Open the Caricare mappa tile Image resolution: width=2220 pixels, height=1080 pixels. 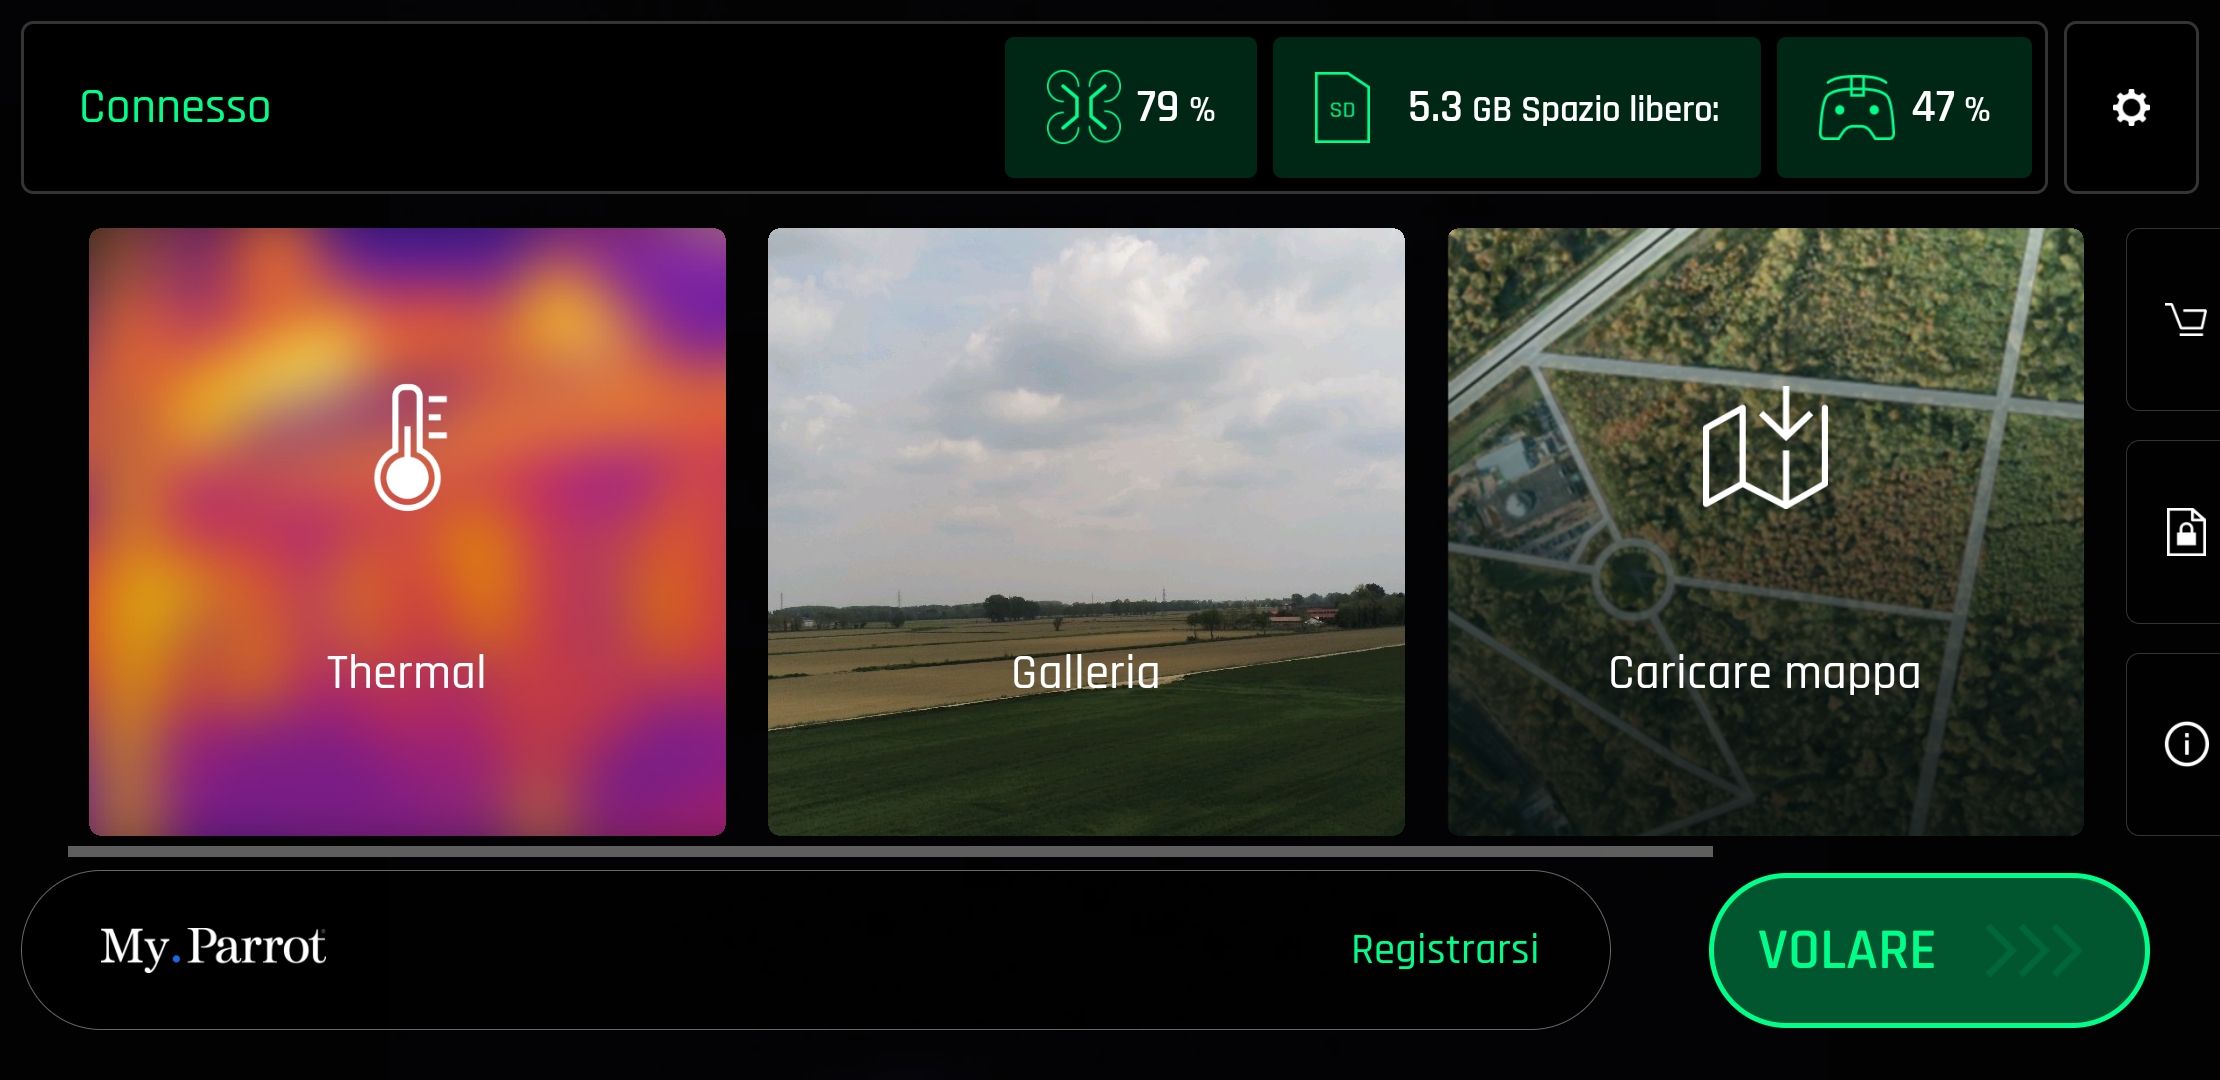point(1766,532)
